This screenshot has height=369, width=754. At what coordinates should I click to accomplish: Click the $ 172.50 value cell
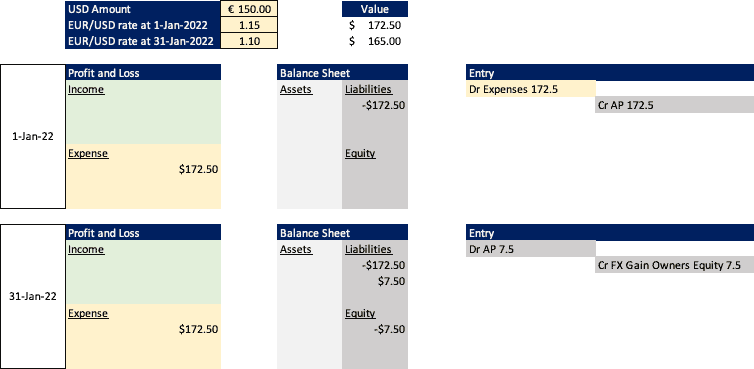[x=375, y=25]
